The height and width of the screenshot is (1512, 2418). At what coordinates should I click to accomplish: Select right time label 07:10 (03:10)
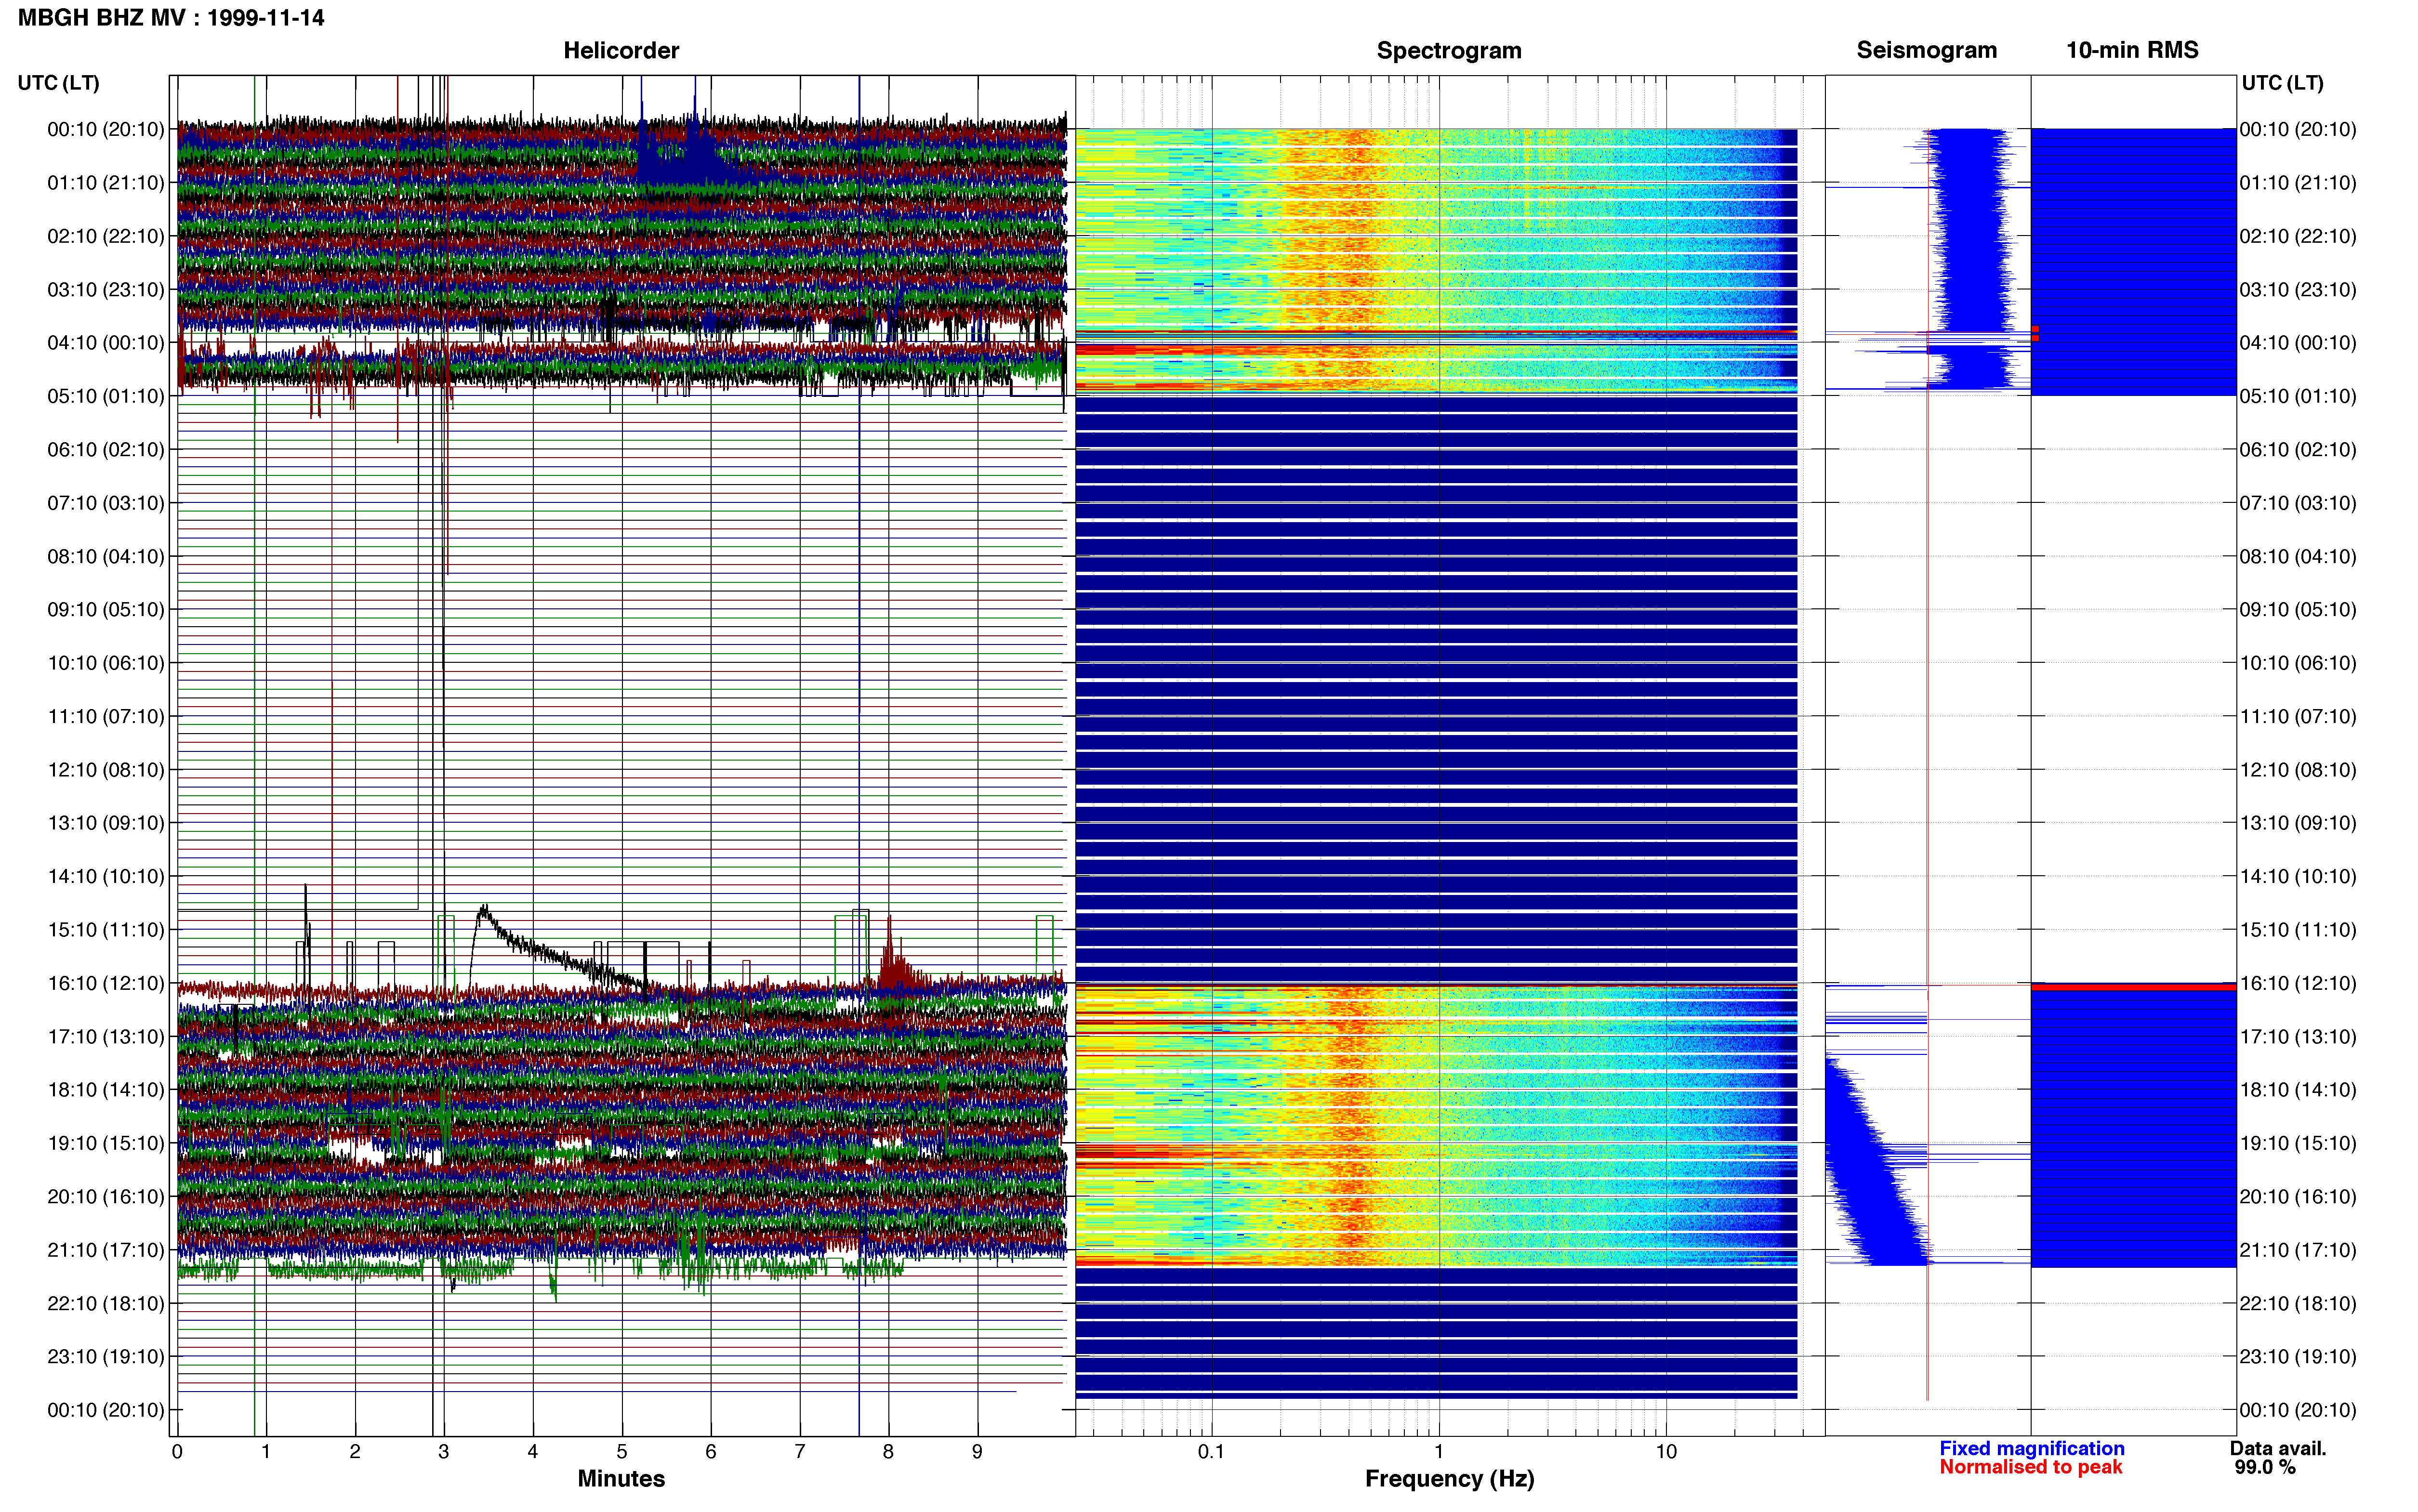click(x=2298, y=503)
